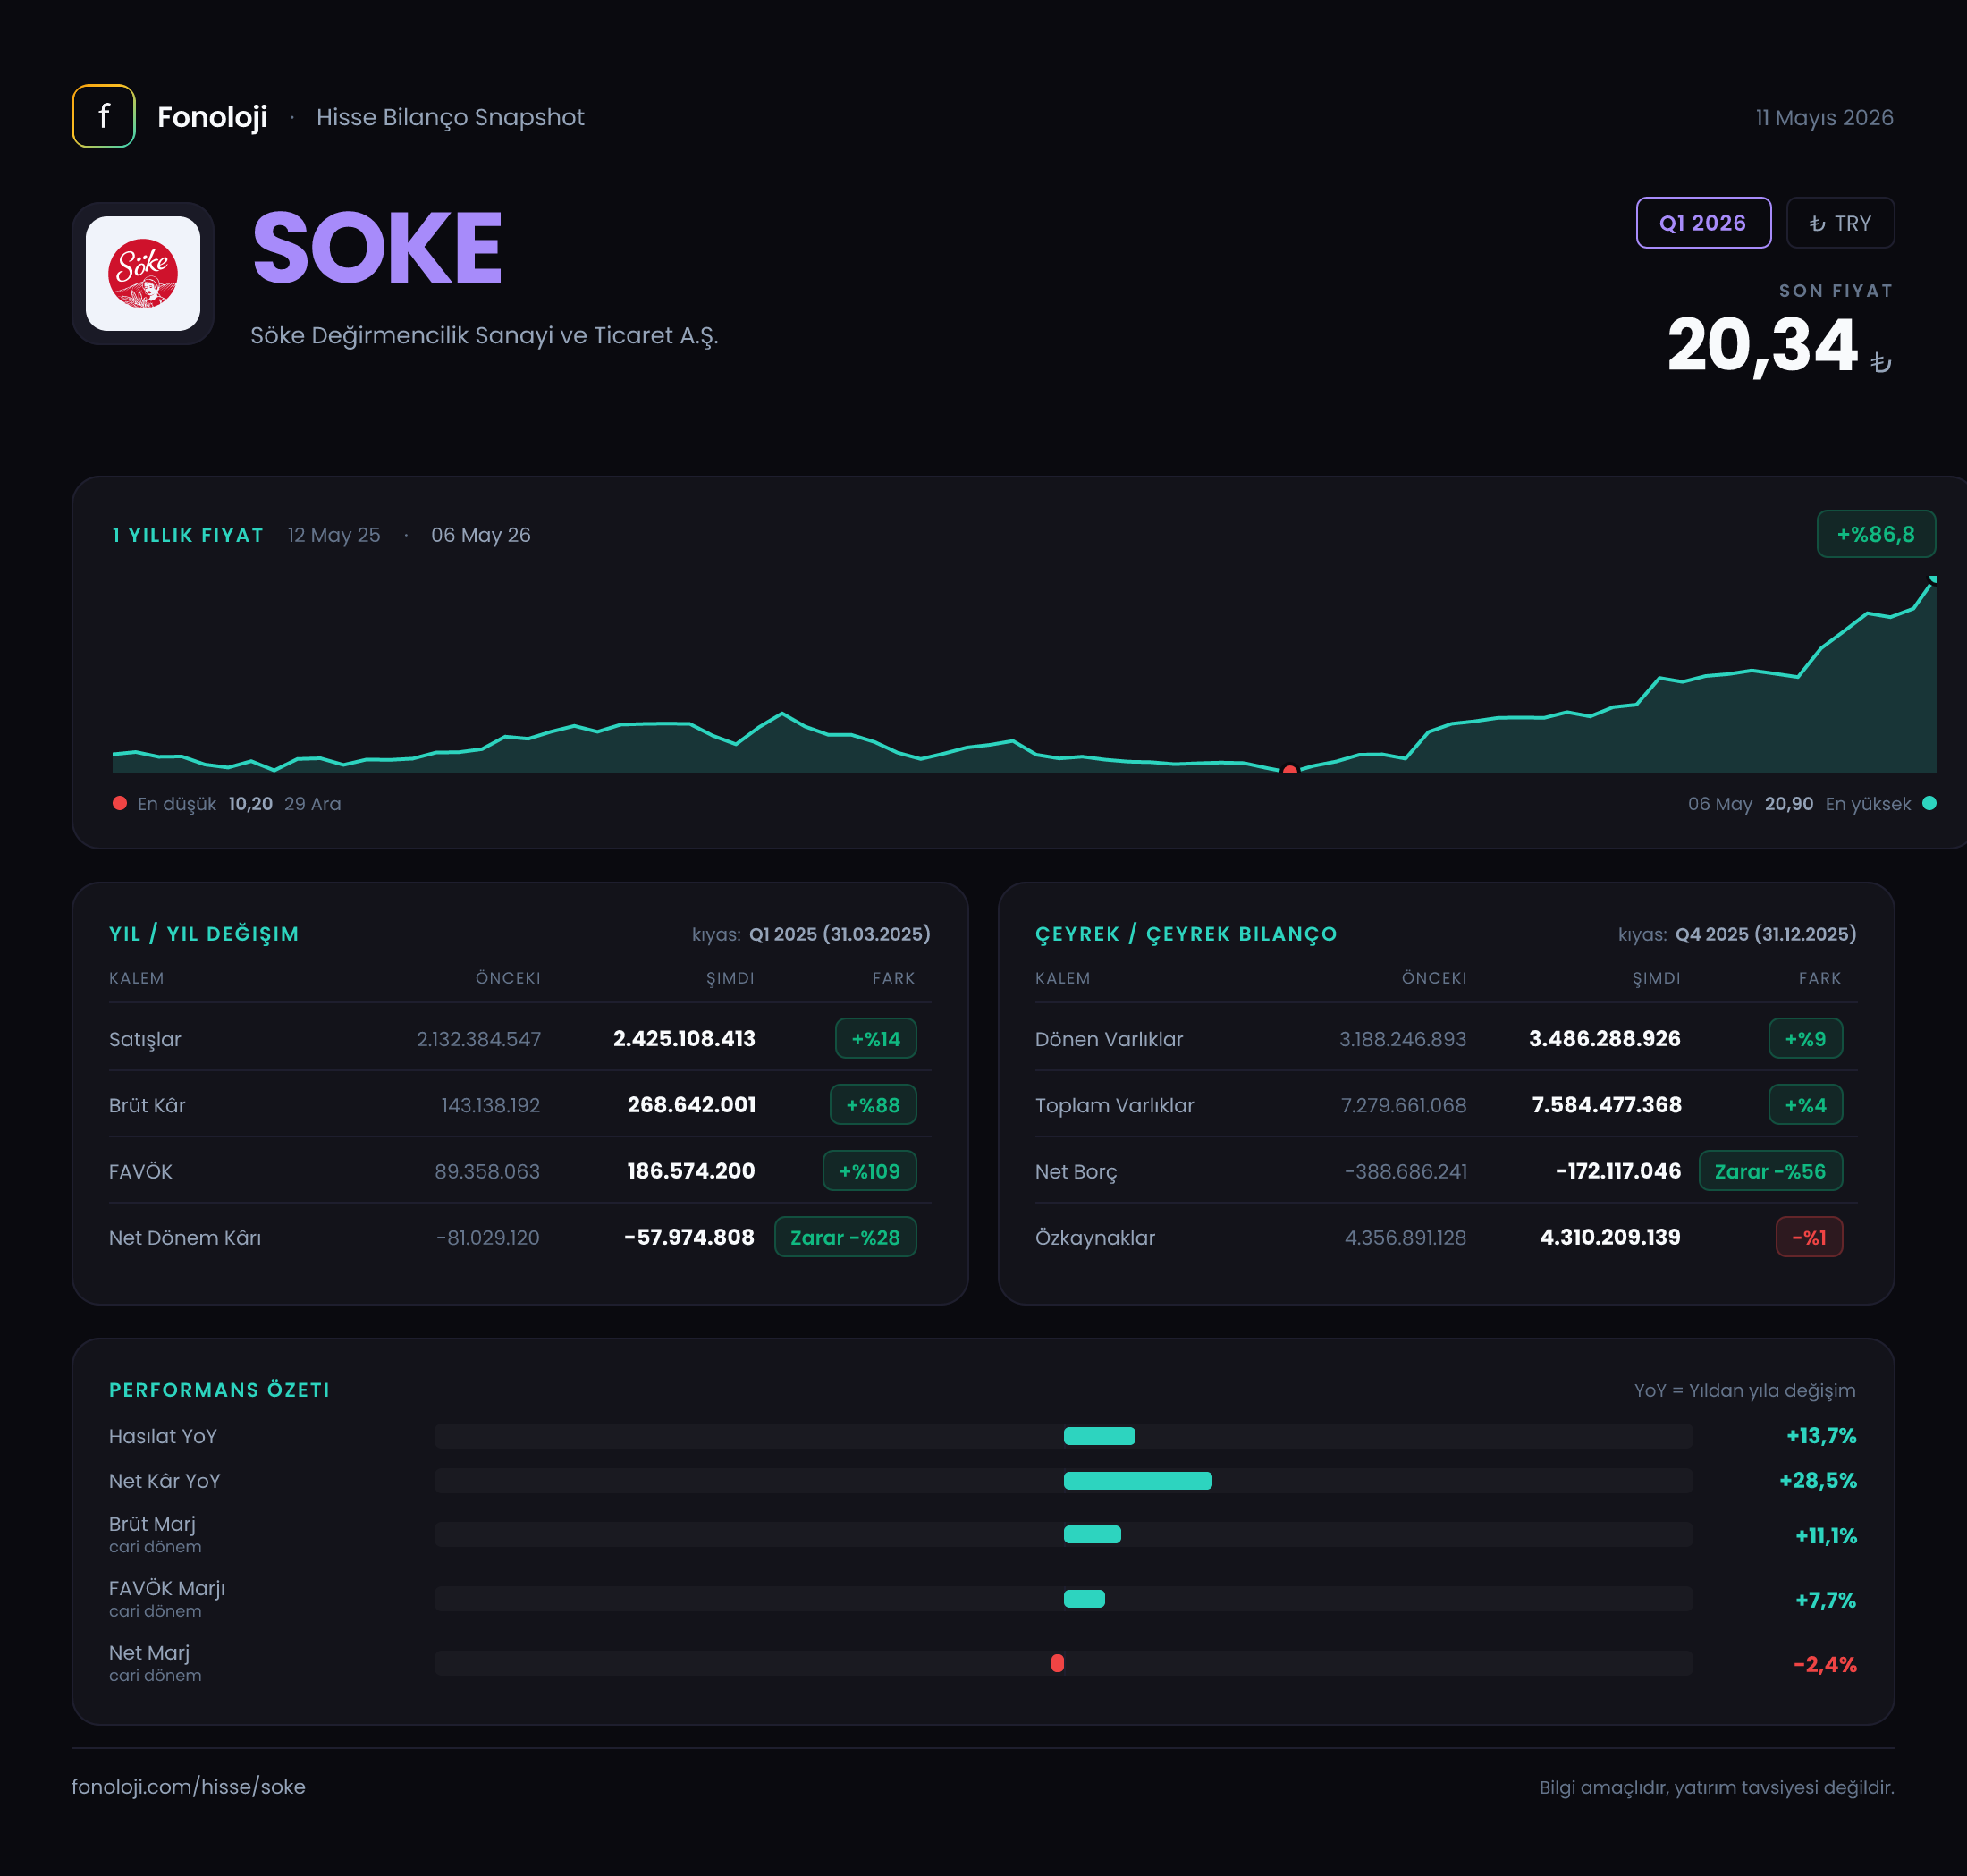Click the Satışlar current value 2.425.108.413

point(684,1038)
